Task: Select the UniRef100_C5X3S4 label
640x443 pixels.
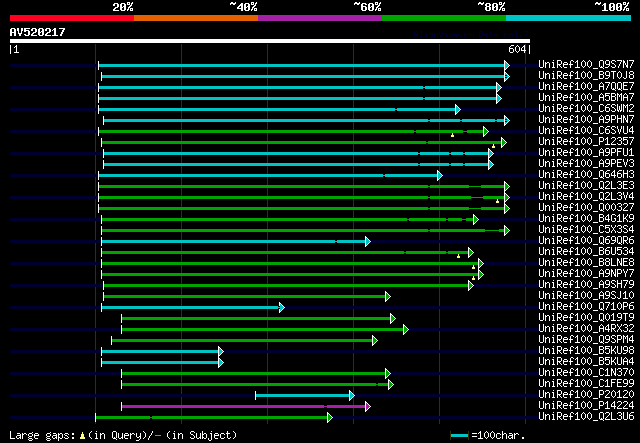Action: tap(586, 229)
